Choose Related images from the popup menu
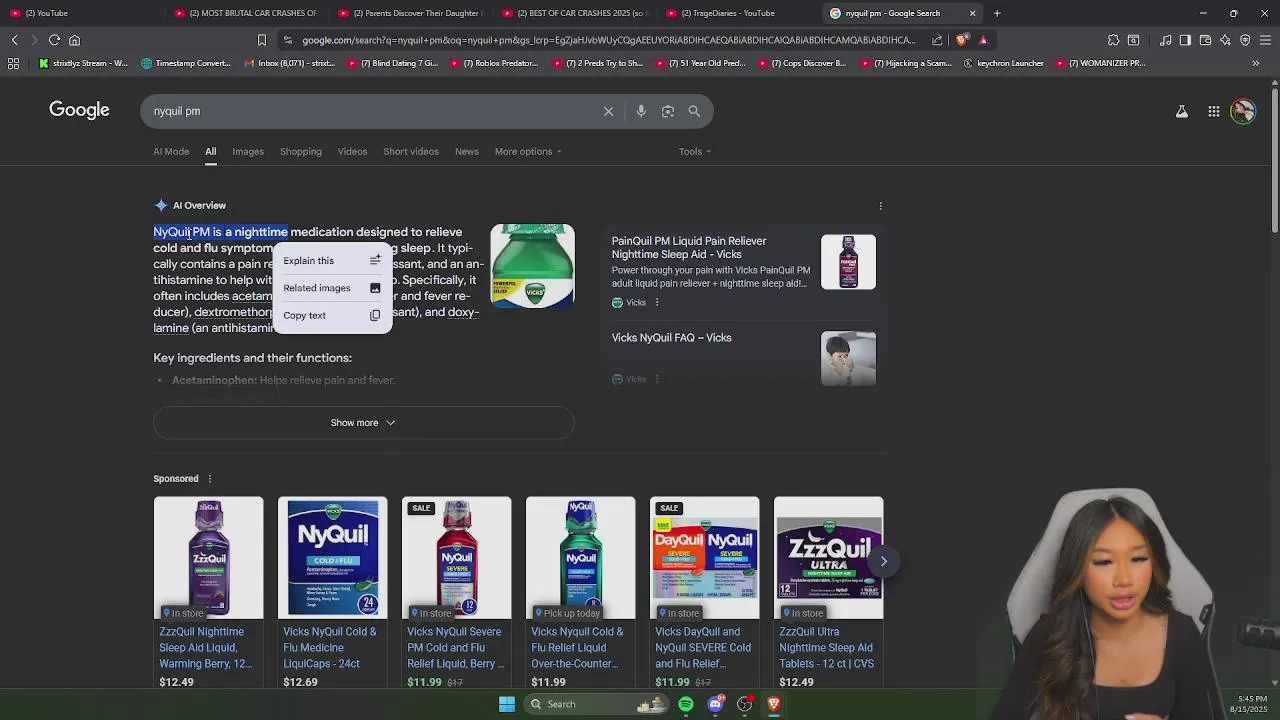Screen dimensions: 1280x720 332,288
